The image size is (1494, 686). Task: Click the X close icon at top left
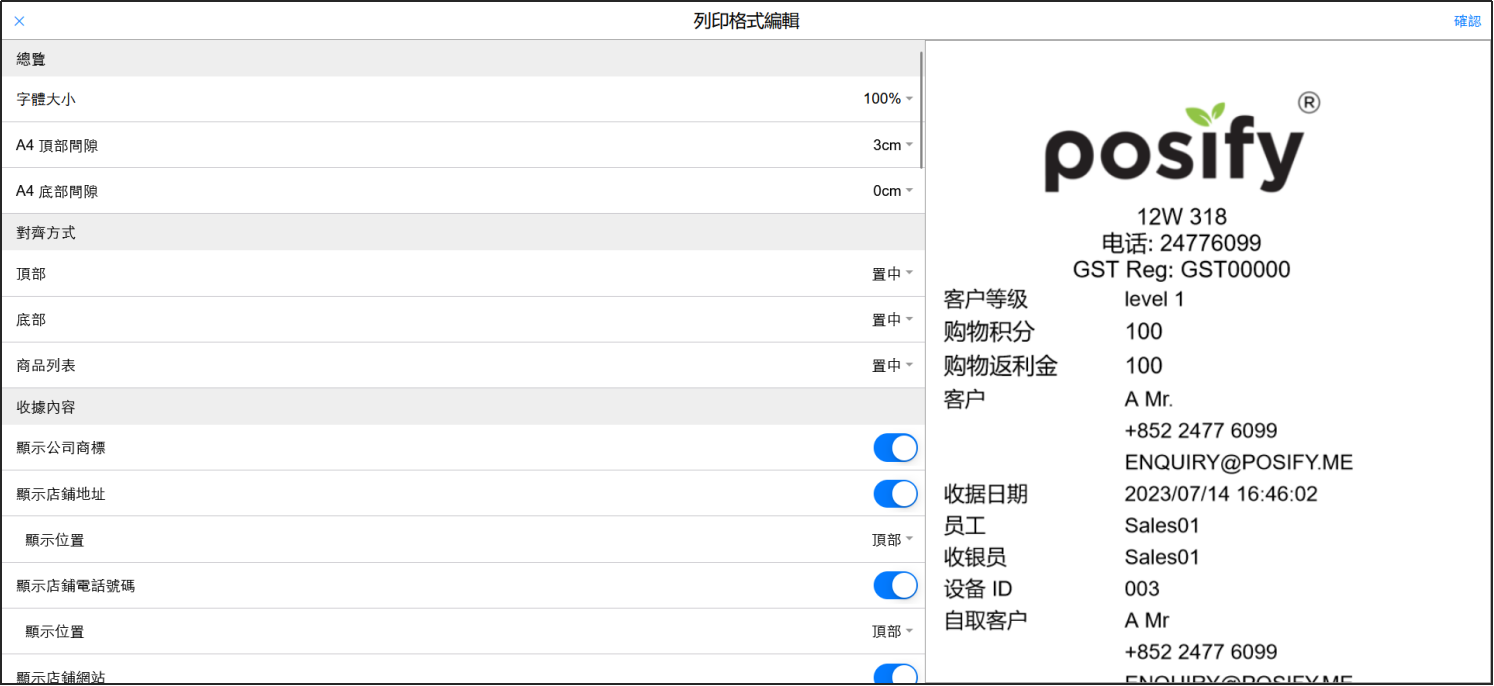click(x=19, y=21)
